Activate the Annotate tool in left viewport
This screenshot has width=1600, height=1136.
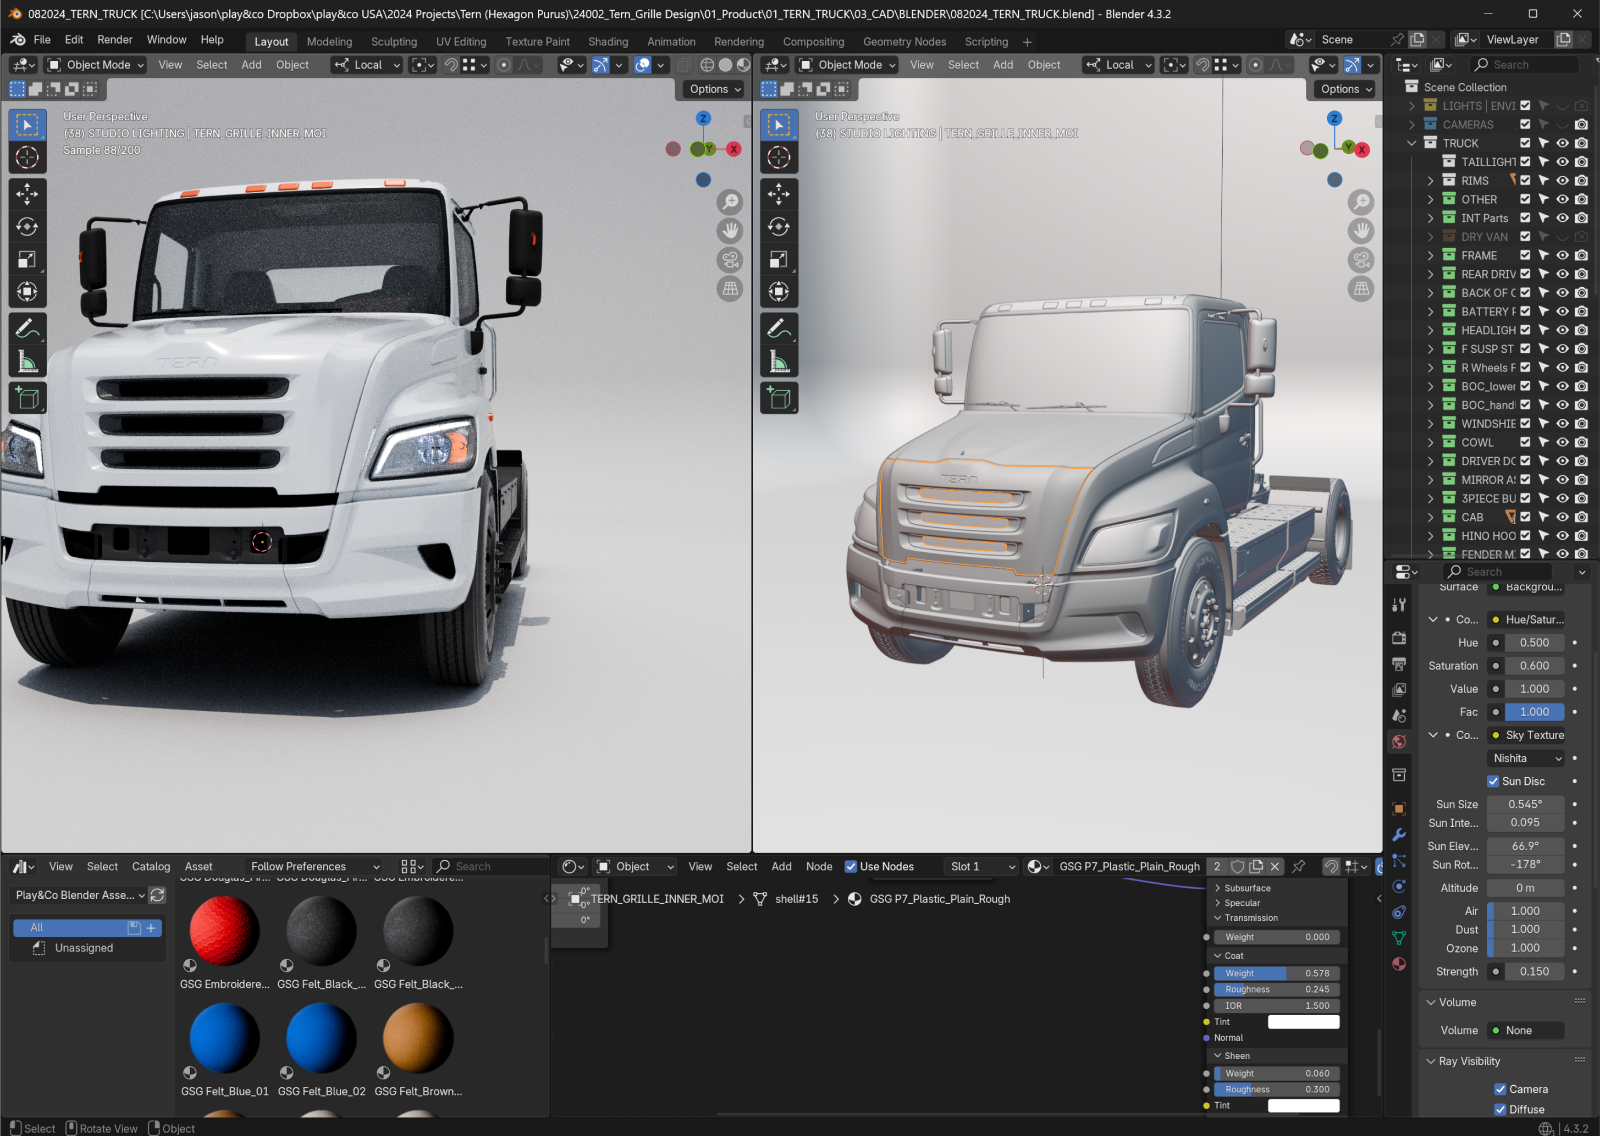[27, 328]
